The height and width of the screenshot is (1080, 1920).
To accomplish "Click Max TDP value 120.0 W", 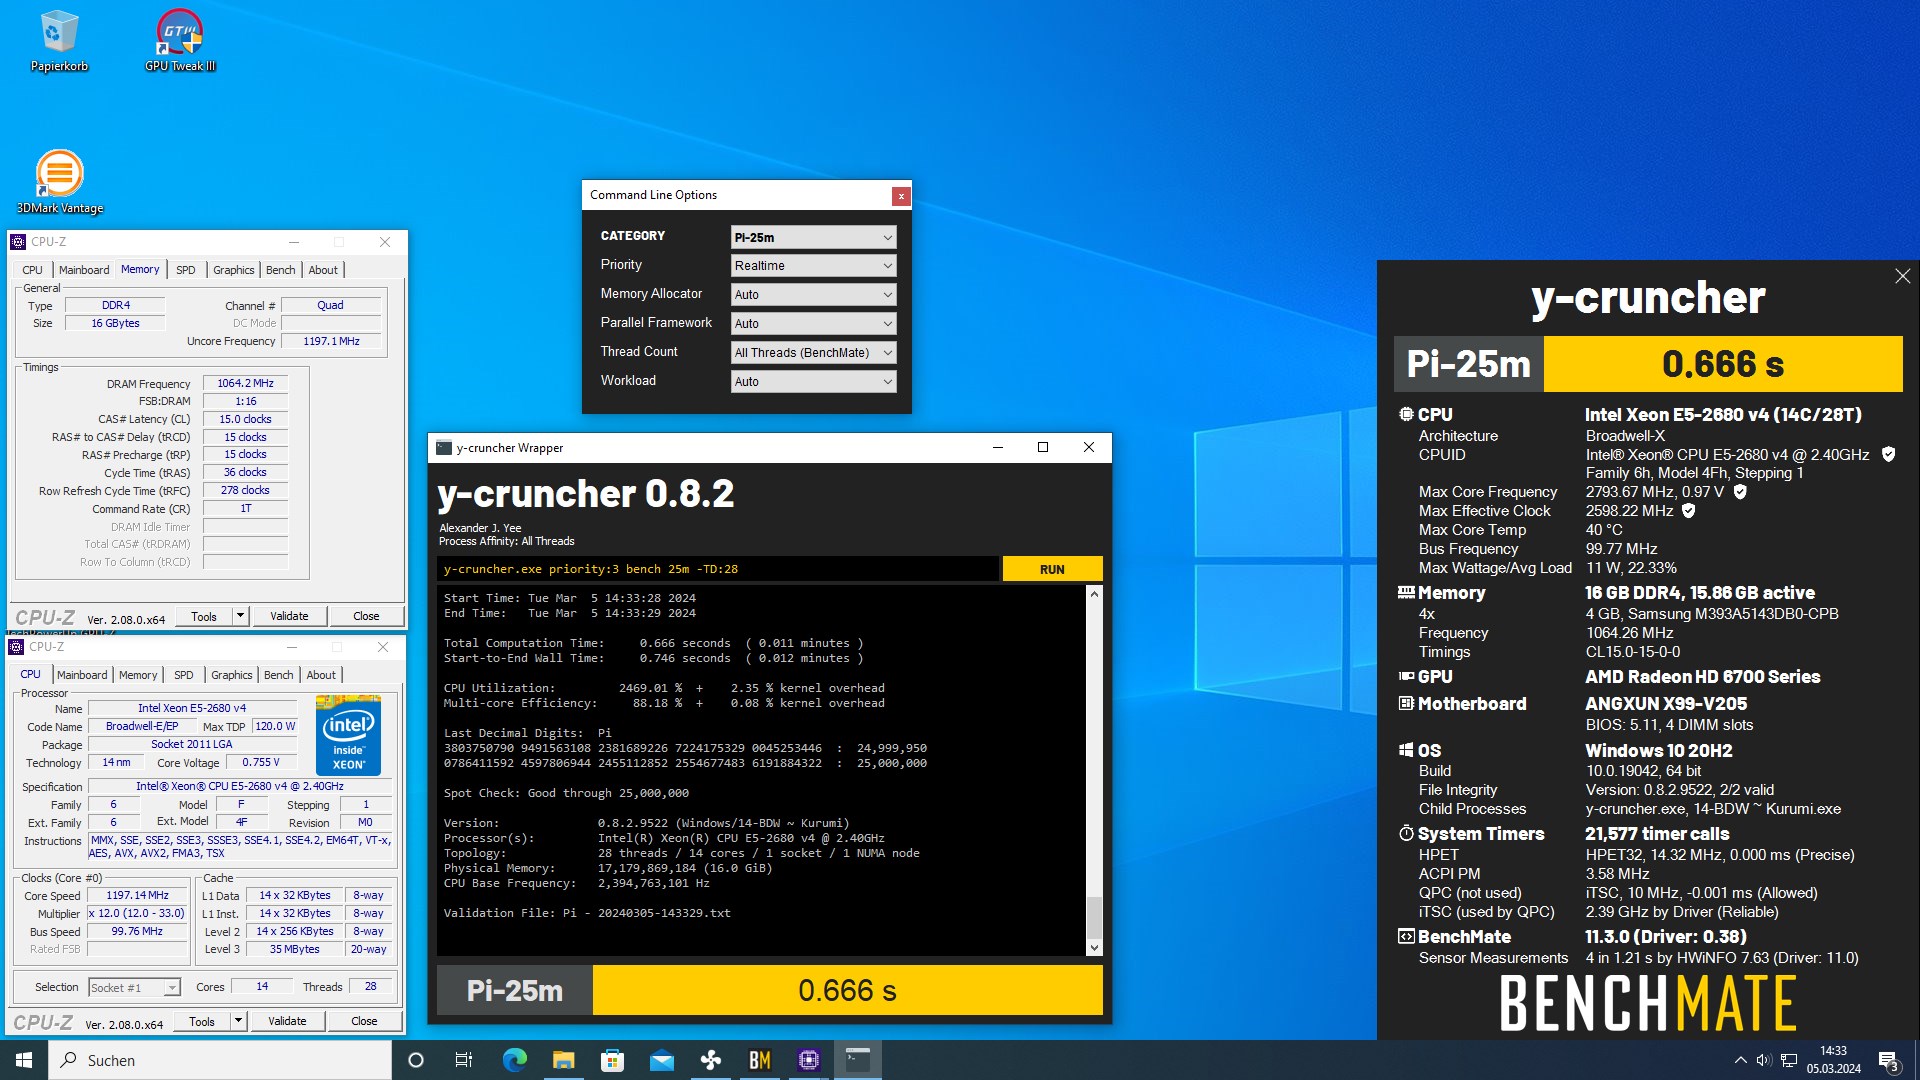I will pos(275,726).
